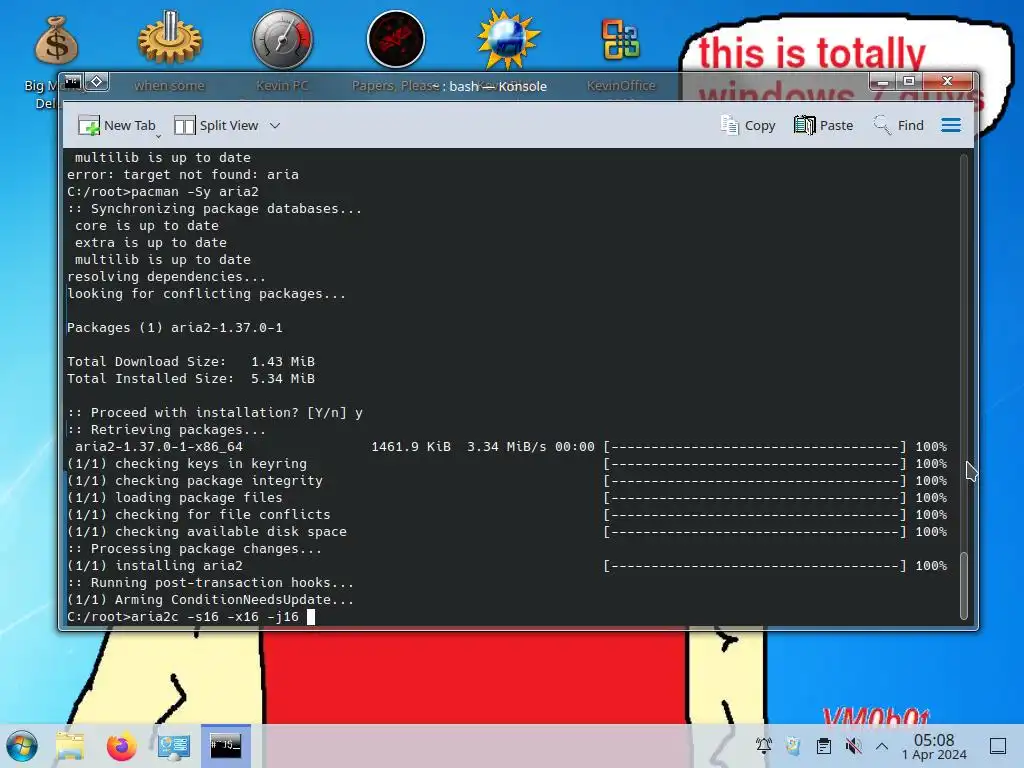Click 'looking for conflicting packages...' line
Screen dimensions: 1024x768
pos(206,293)
